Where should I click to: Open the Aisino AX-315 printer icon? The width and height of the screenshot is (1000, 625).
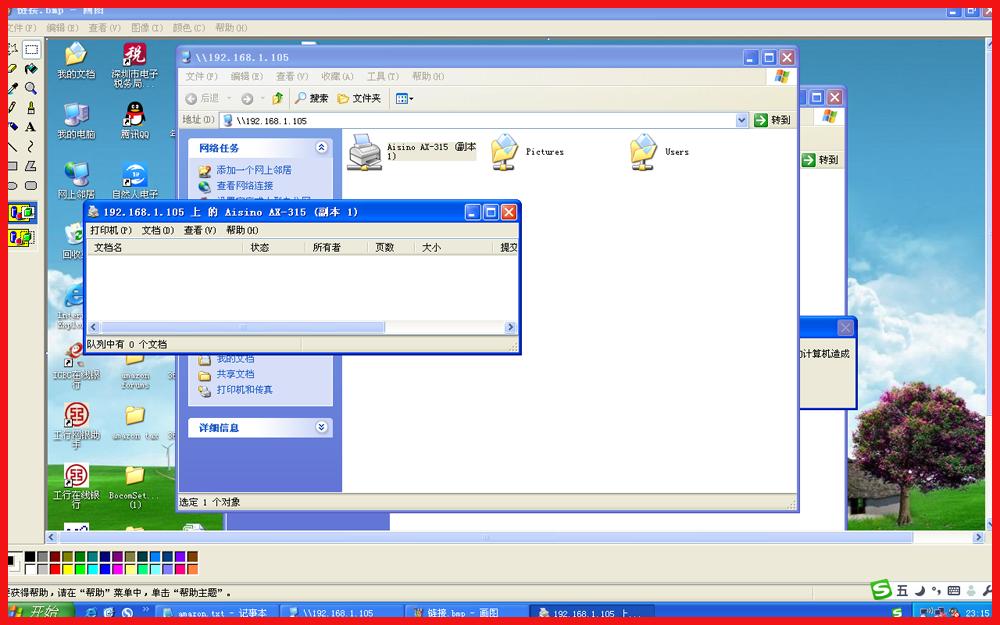pyautogui.click(x=365, y=150)
